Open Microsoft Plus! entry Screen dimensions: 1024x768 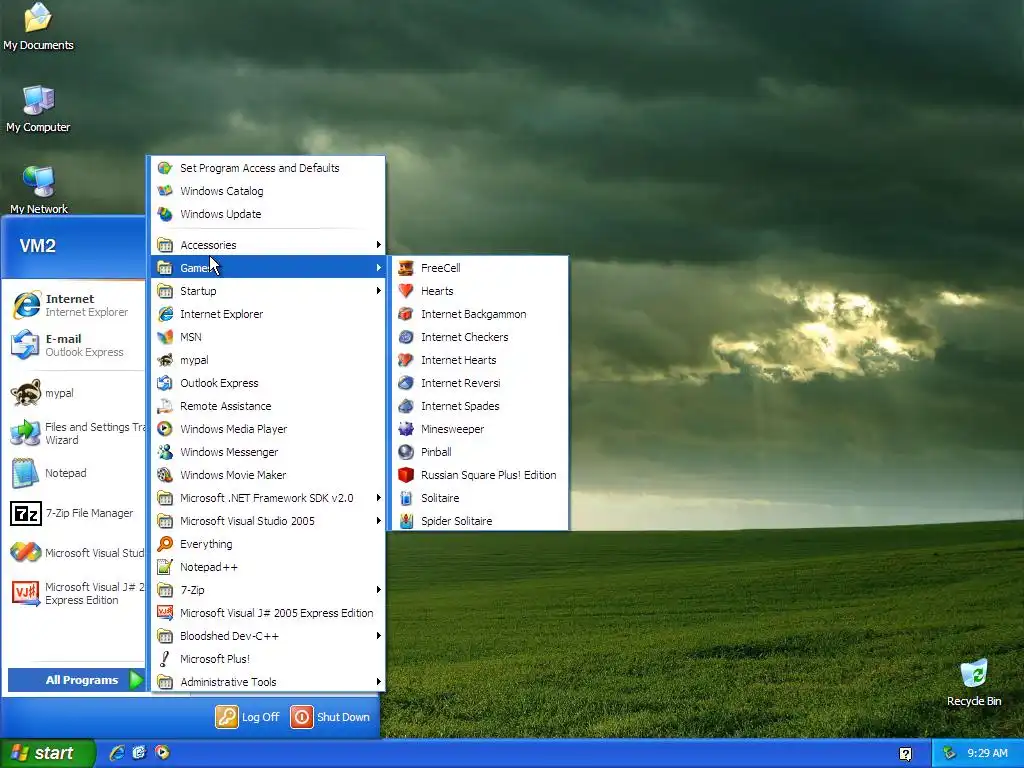point(268,659)
